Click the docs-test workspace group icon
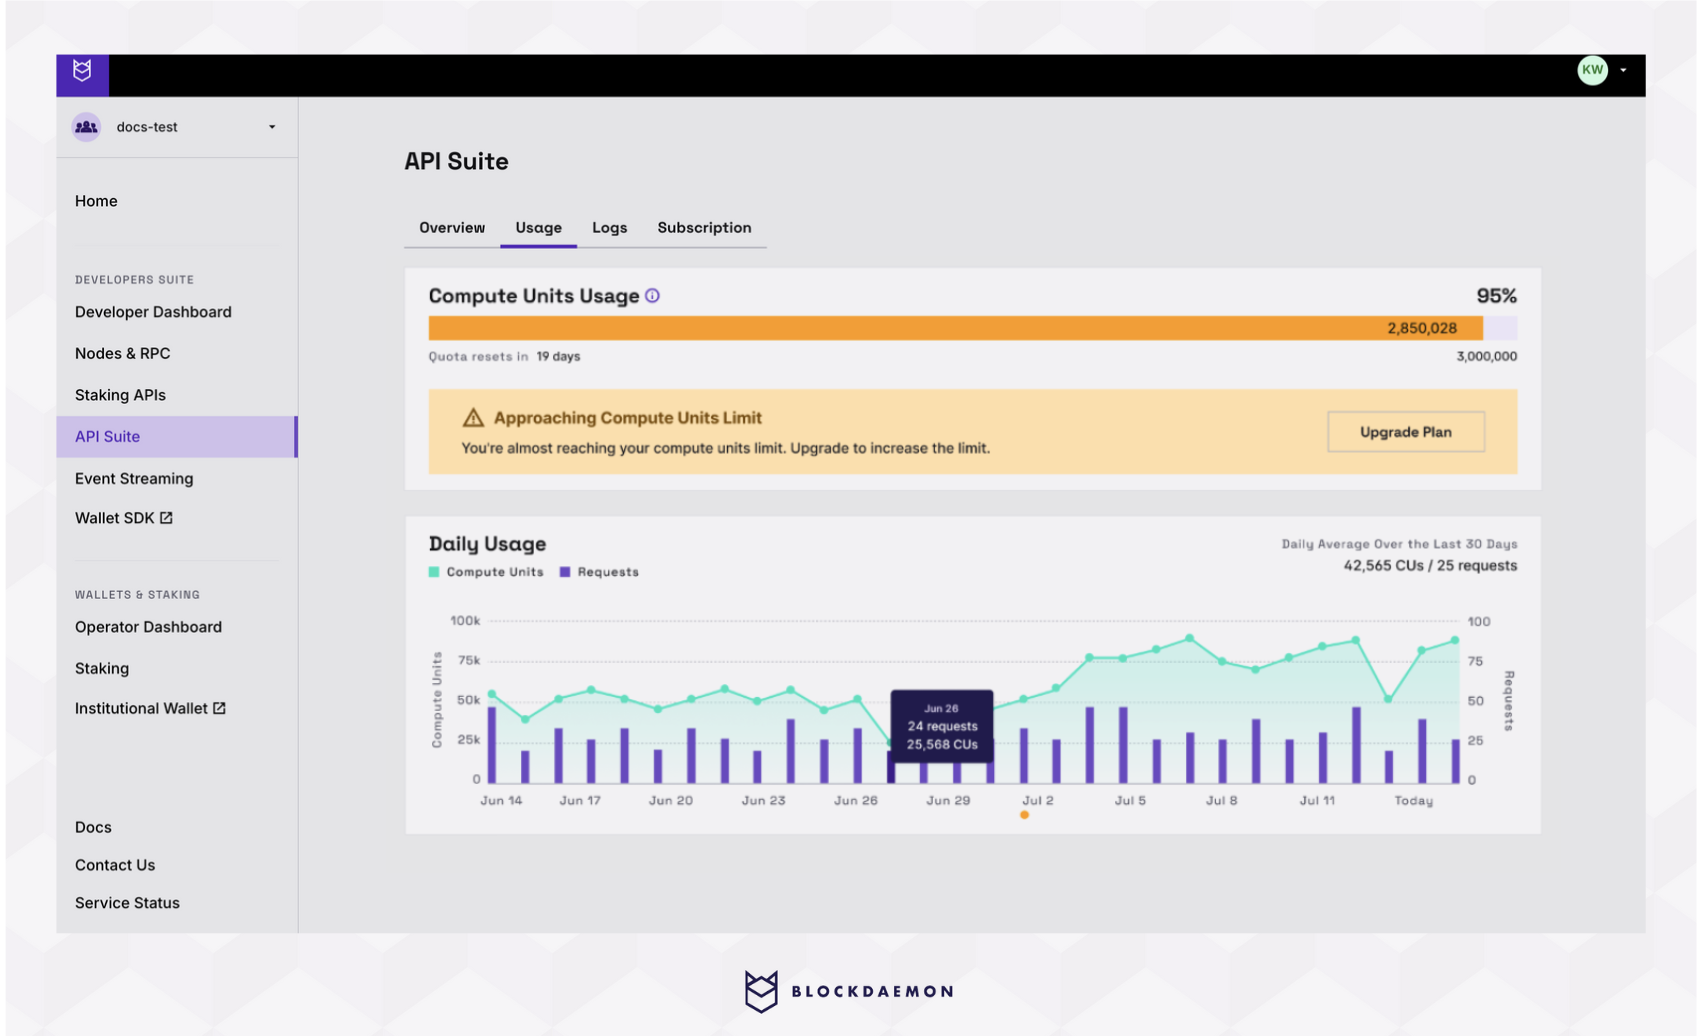This screenshot has height=1036, width=1698. coord(87,127)
